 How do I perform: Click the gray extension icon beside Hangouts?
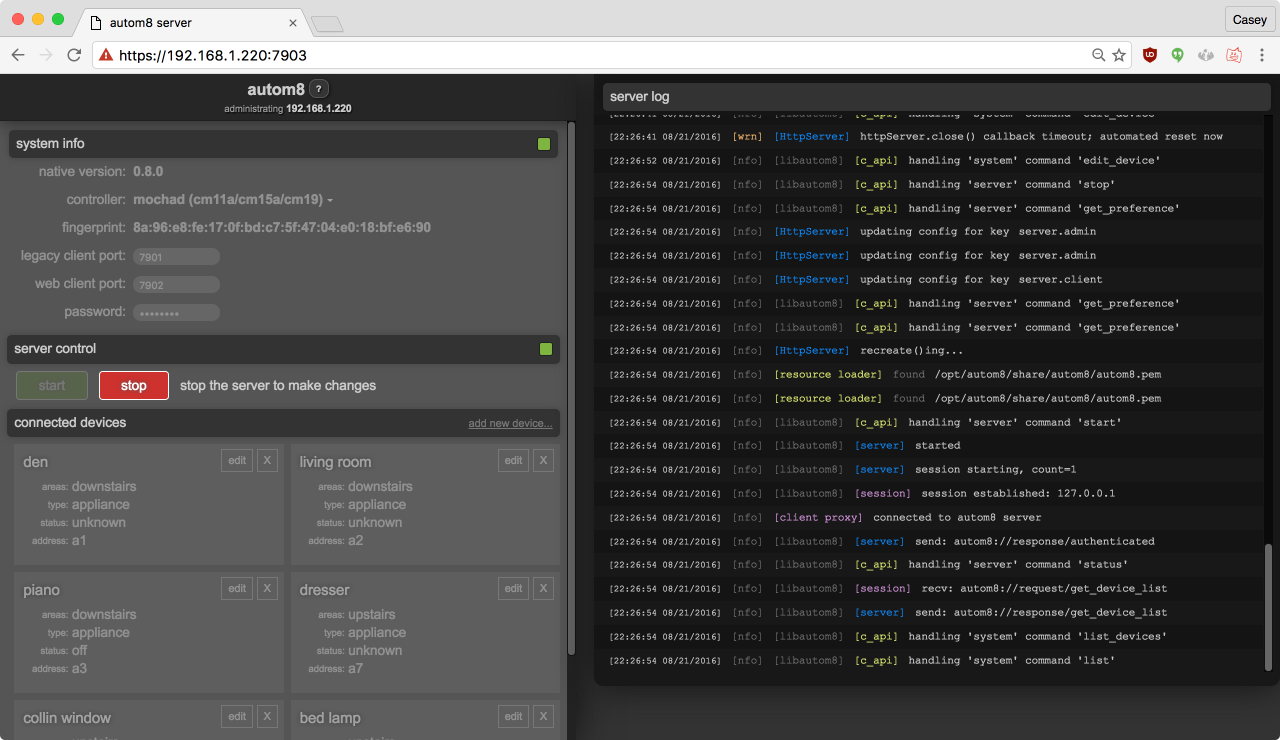coord(1206,55)
